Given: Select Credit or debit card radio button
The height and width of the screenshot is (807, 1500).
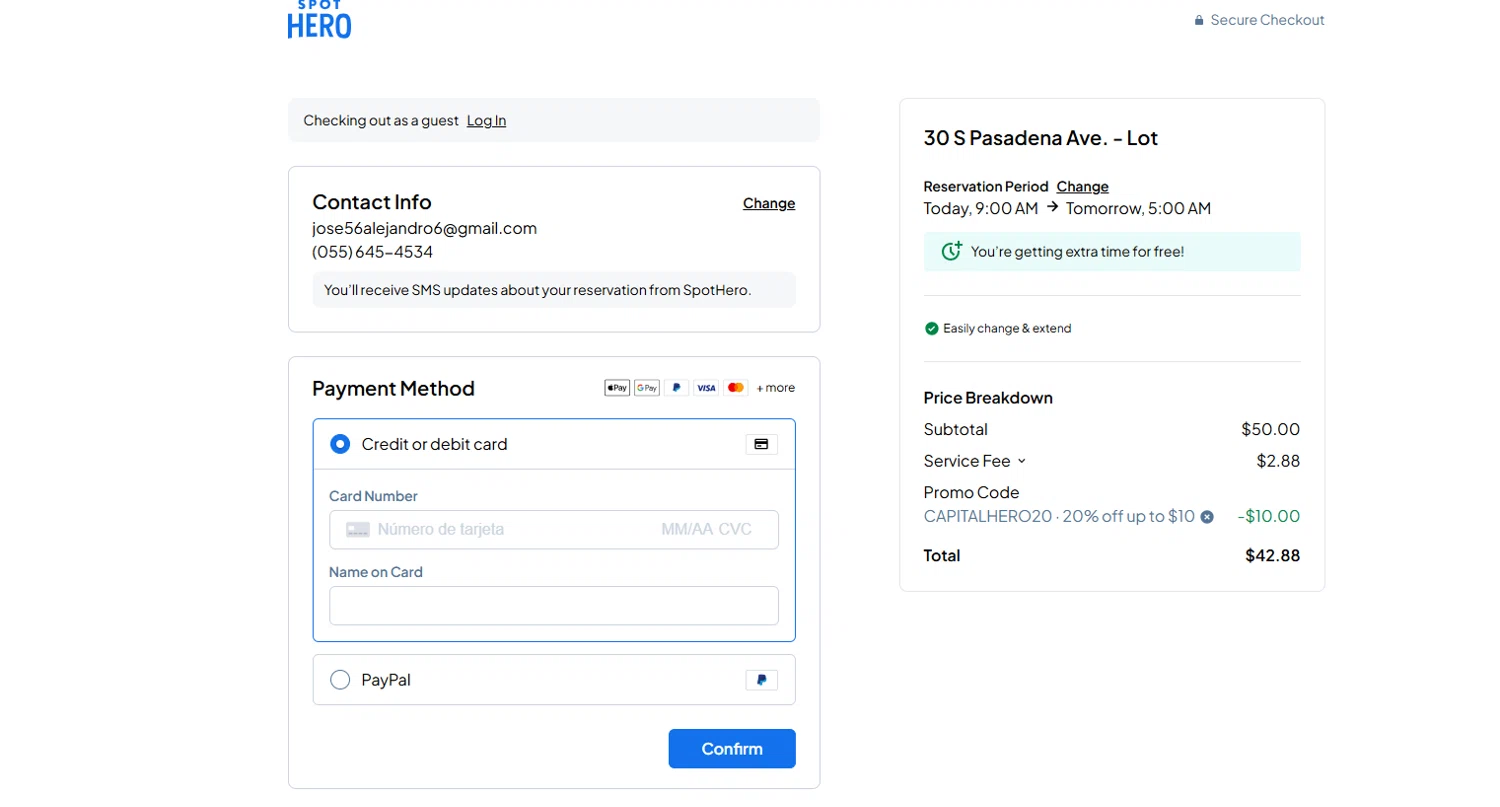Looking at the screenshot, I should tap(340, 444).
